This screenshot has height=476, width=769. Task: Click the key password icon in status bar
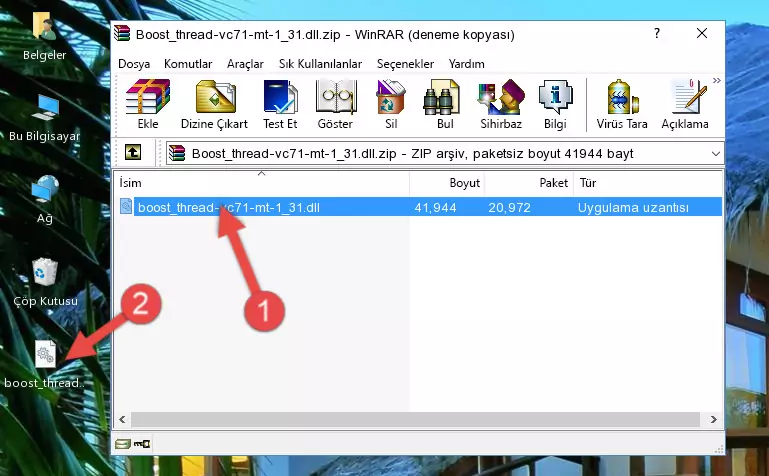coord(142,444)
